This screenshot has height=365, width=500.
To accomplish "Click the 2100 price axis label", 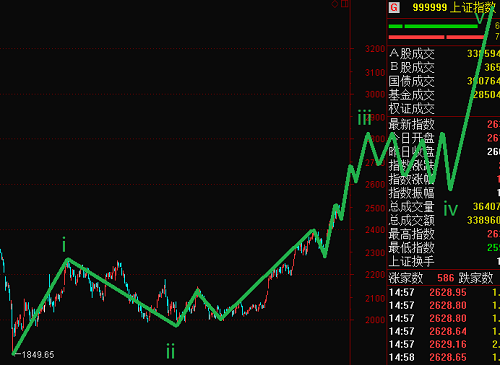I will (x=375, y=299).
